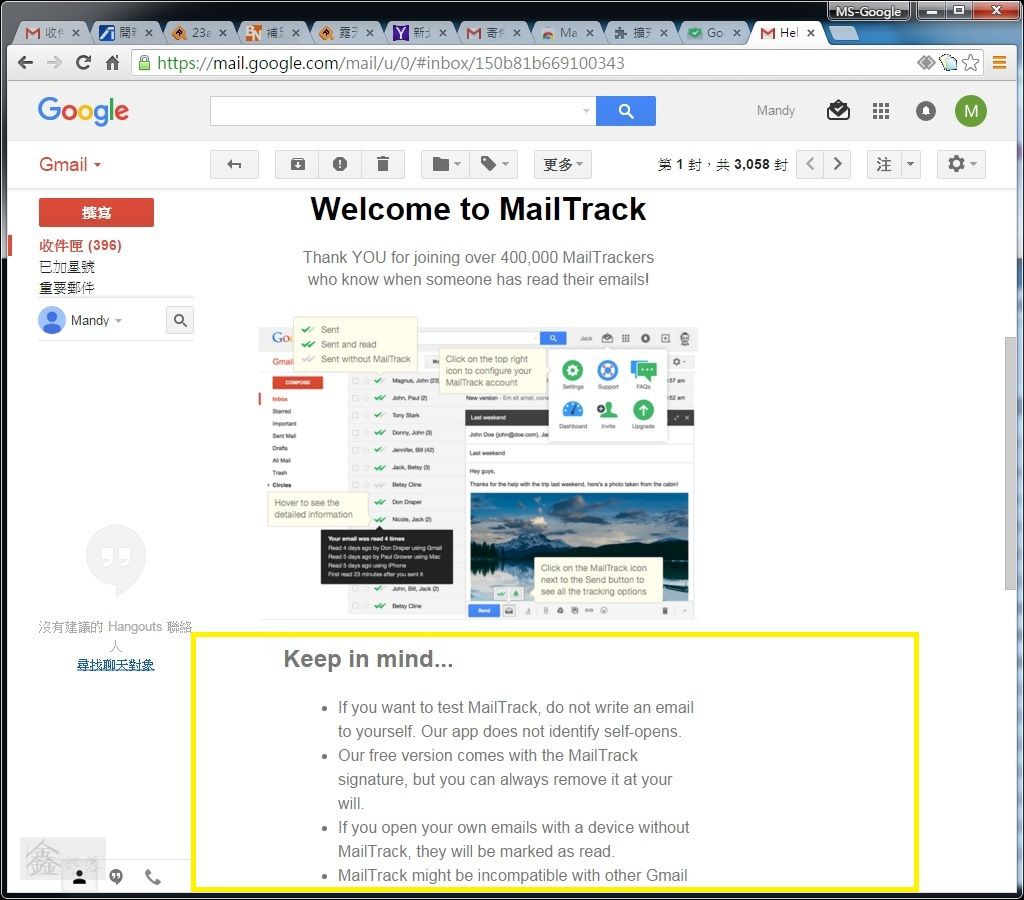Open the Chrome hamburger menu
Screen dimensions: 1024x900
point(999,63)
